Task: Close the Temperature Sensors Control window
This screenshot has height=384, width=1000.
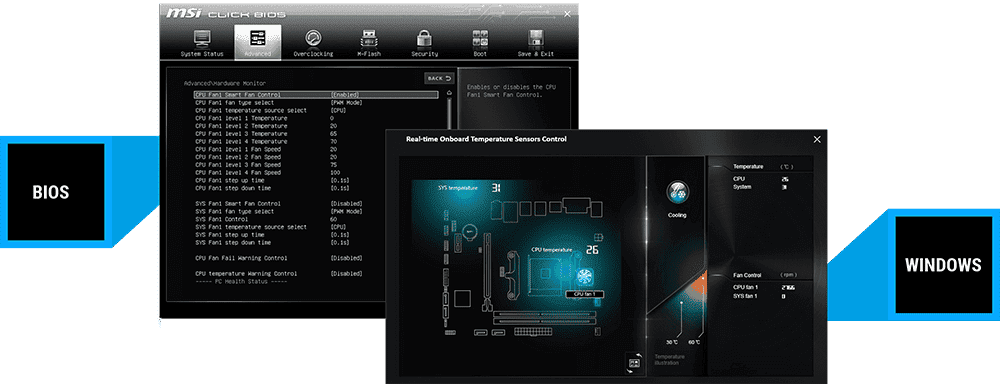Action: [x=817, y=140]
